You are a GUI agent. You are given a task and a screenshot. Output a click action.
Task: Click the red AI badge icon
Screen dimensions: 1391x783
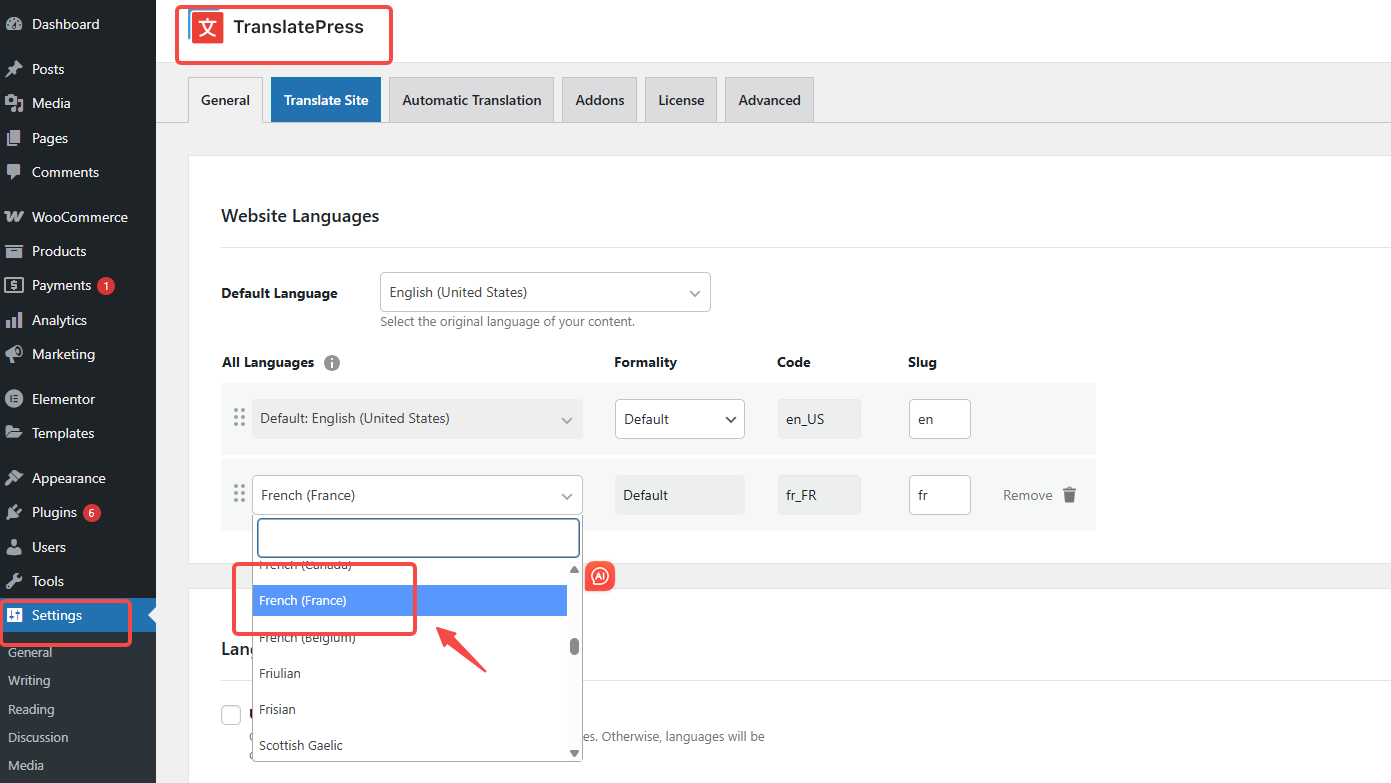coord(600,576)
